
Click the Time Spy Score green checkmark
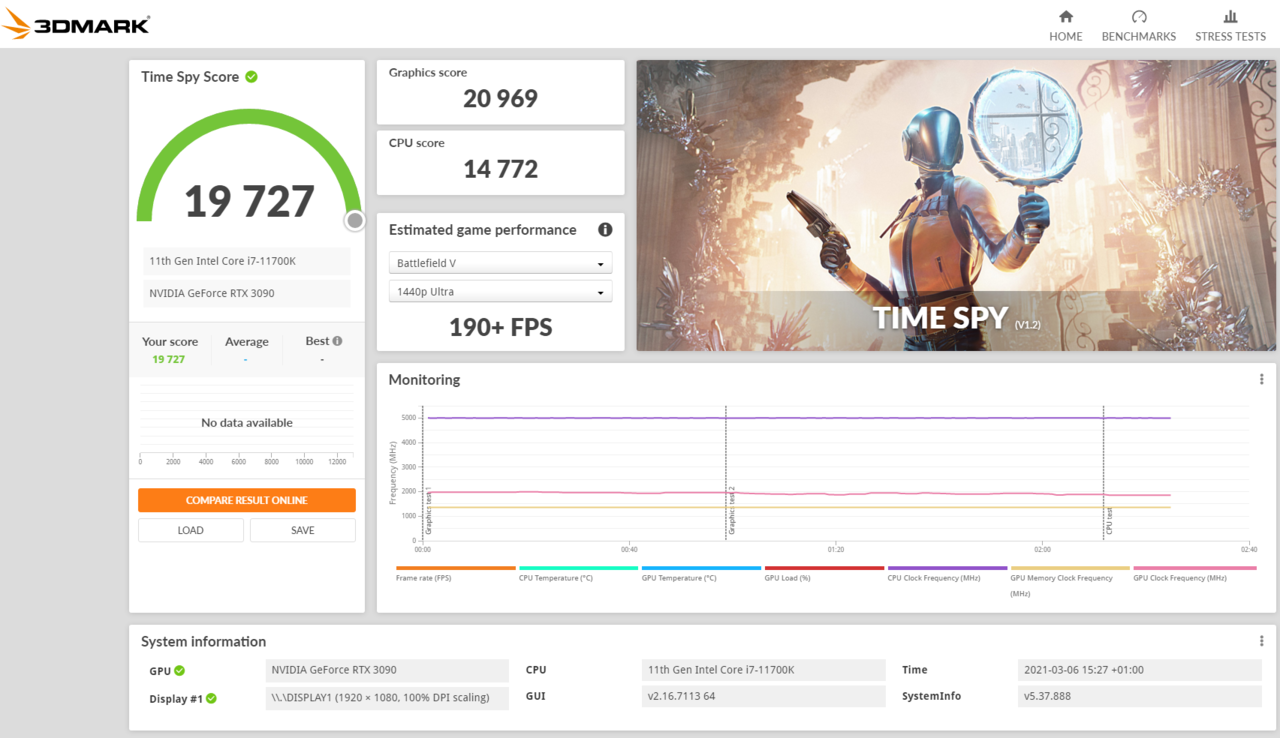[252, 76]
